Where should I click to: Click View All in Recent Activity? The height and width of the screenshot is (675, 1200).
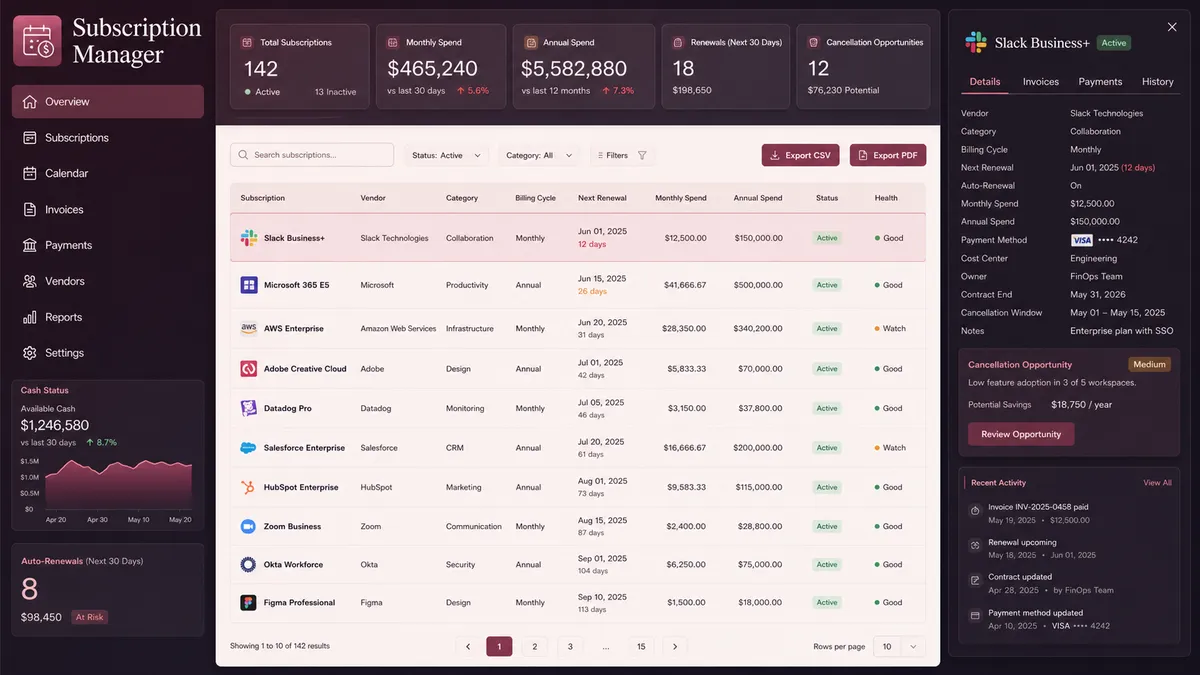tap(1157, 483)
